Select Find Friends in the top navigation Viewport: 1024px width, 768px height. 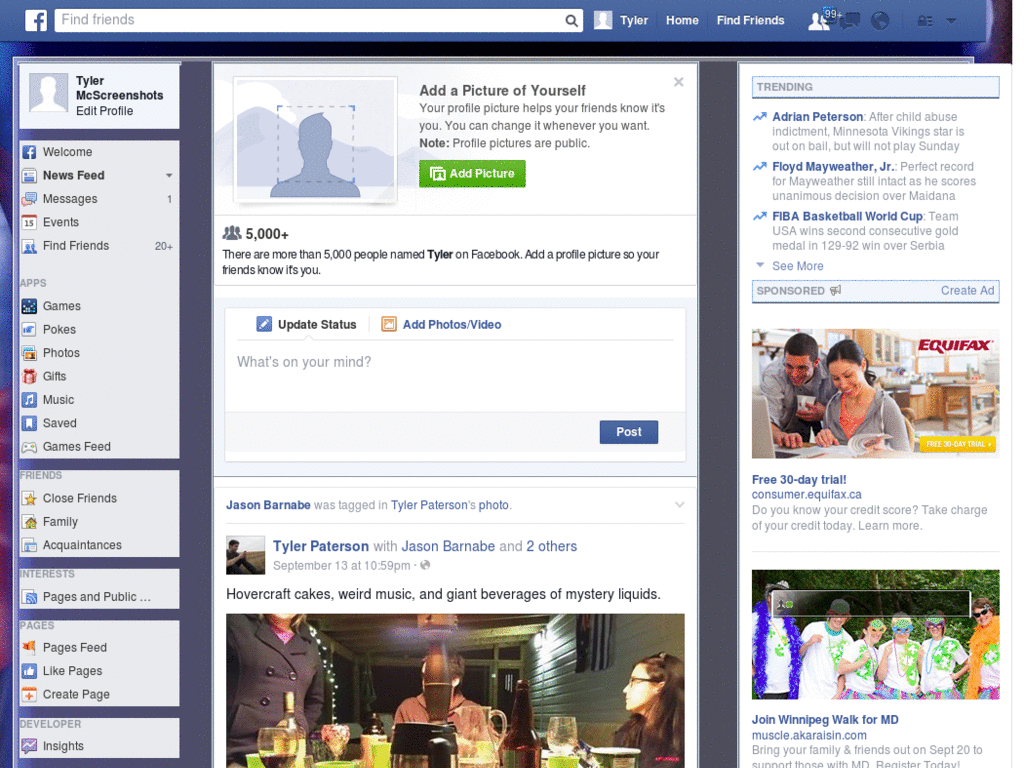coord(750,20)
